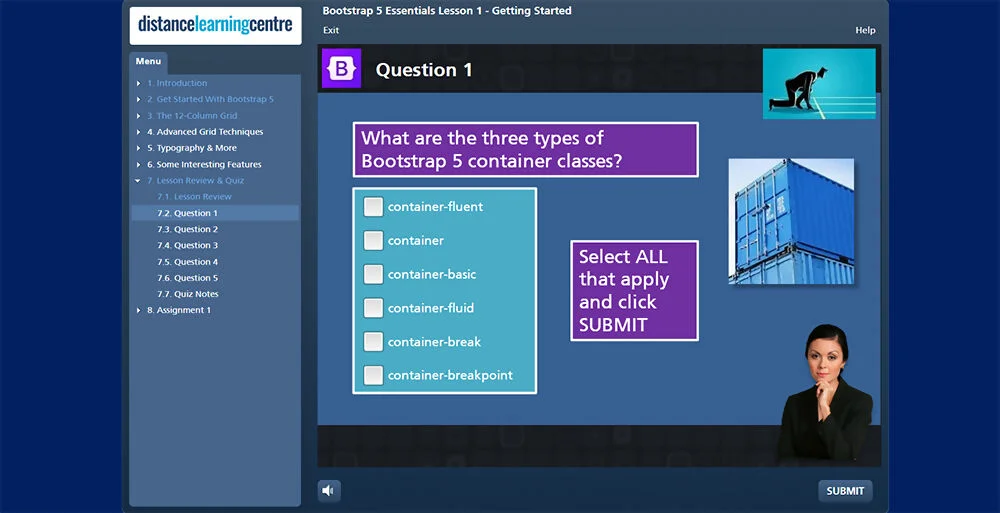Click the Distance Learning Centre logo
Screen dimensions: 1000x513
point(215,24)
